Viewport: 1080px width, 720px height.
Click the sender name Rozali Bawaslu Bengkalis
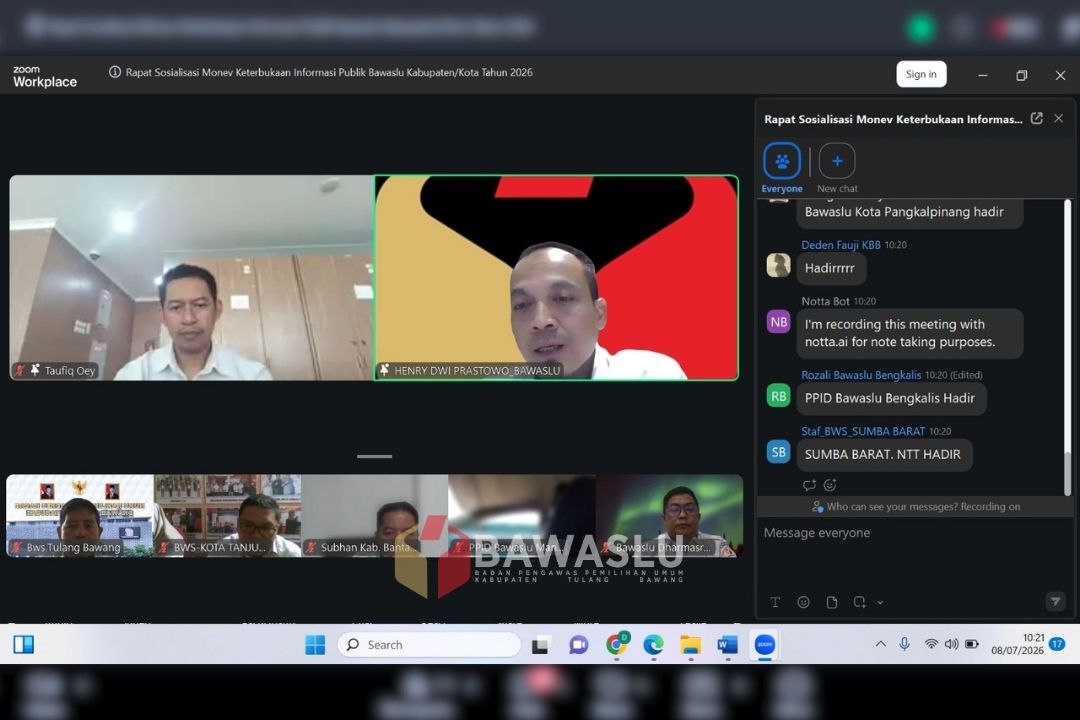861,375
